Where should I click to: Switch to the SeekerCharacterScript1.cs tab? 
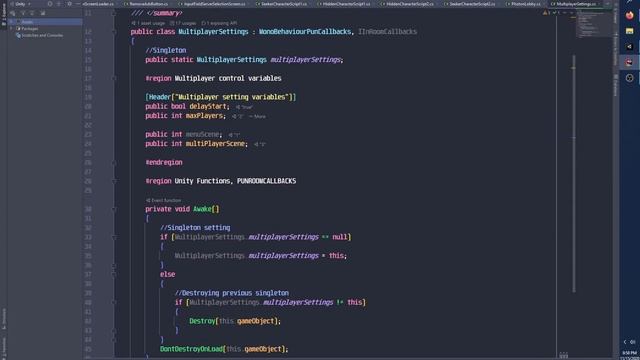[x=283, y=4]
